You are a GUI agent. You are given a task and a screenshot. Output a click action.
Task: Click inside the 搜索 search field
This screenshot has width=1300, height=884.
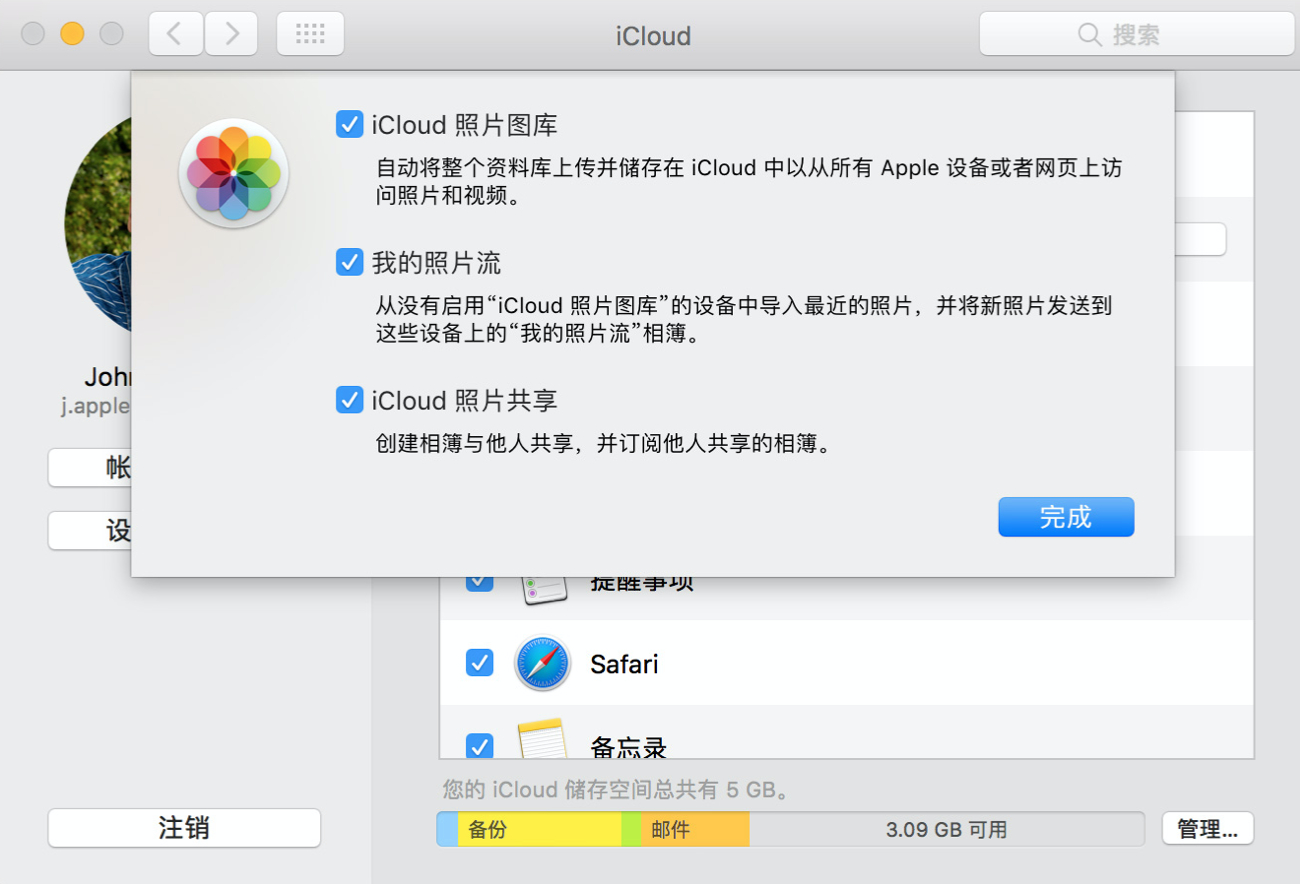tap(1150, 35)
